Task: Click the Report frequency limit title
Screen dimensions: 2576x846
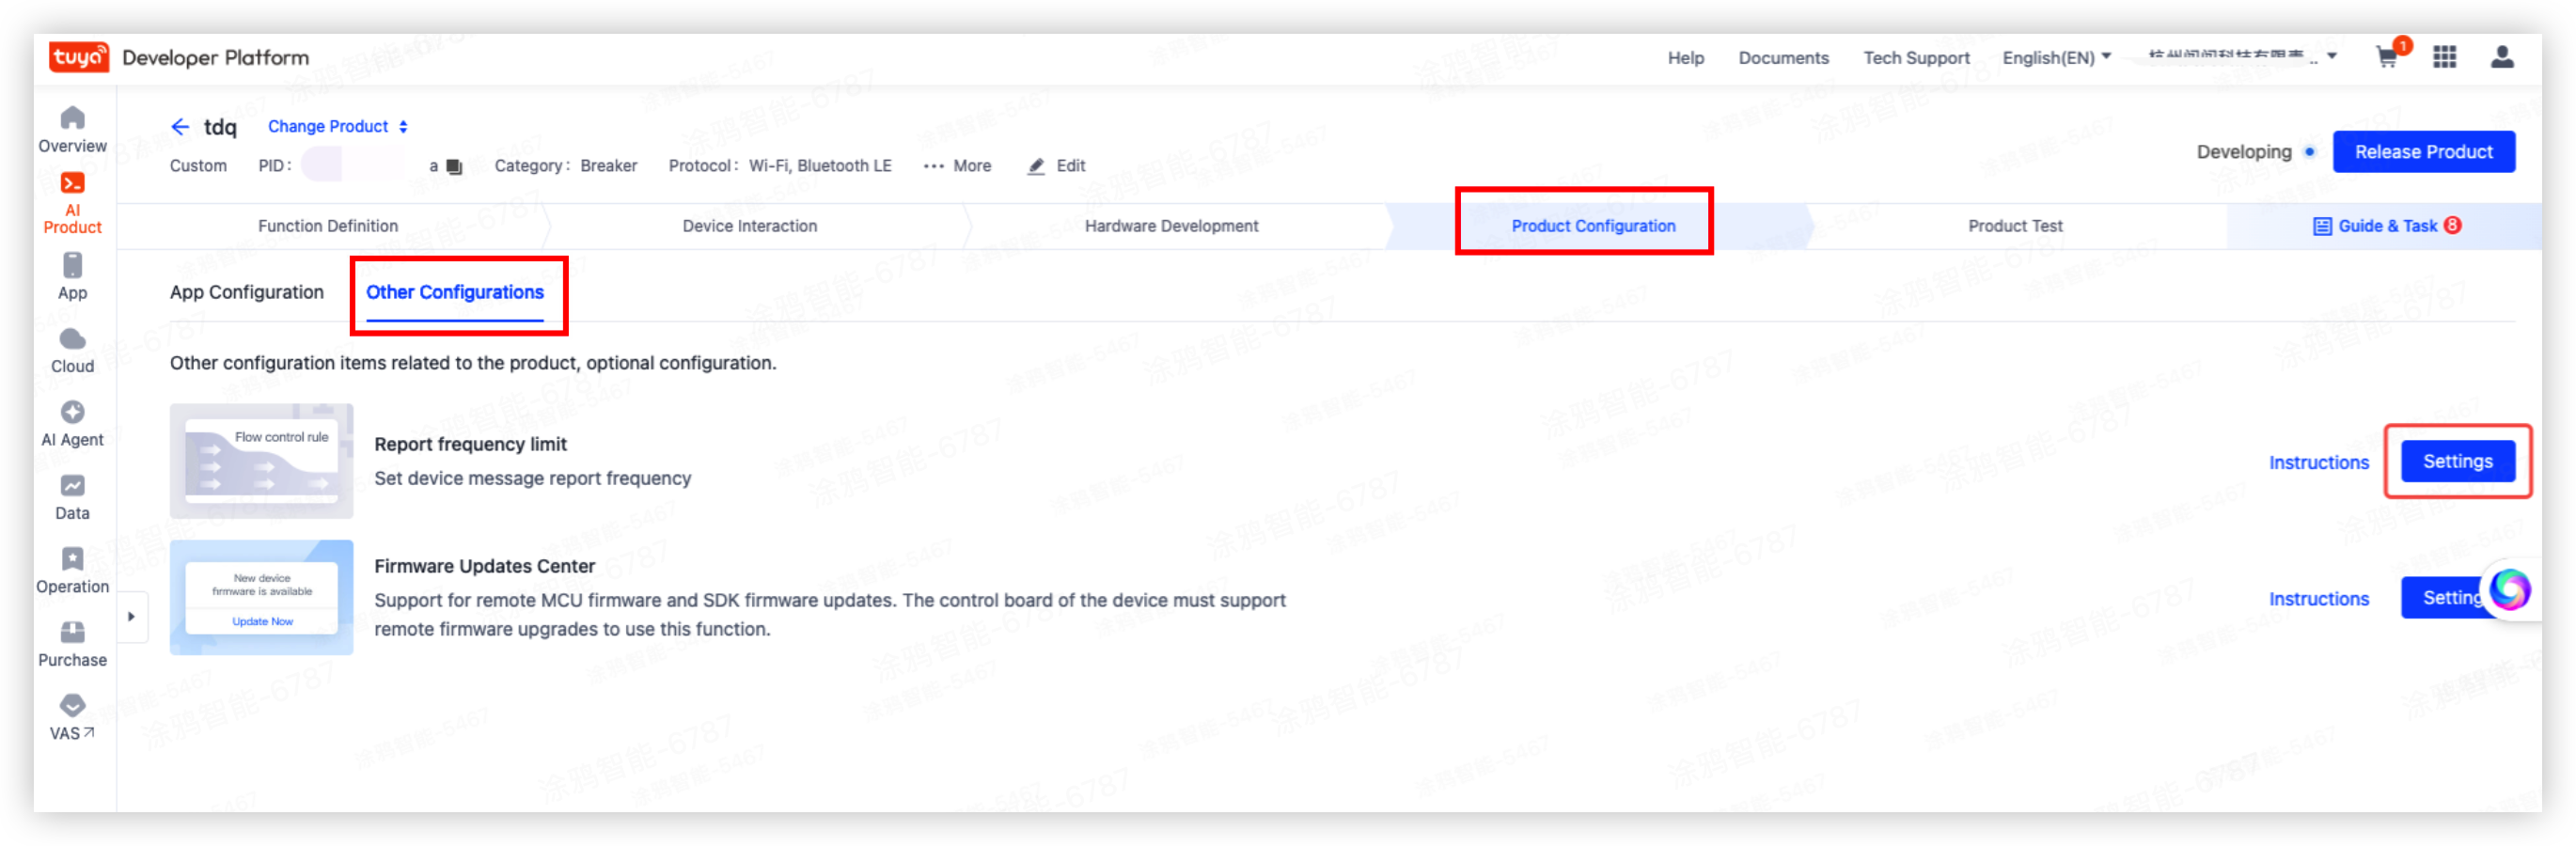Action: pos(470,444)
